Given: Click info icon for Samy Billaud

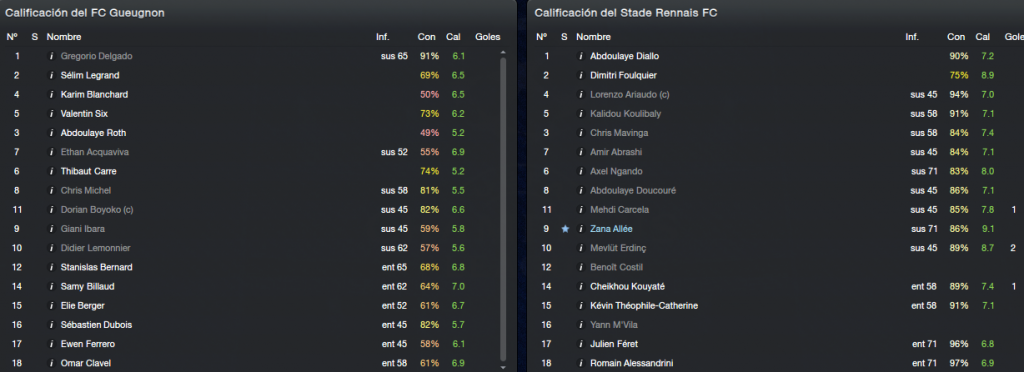Looking at the screenshot, I should point(51,287).
